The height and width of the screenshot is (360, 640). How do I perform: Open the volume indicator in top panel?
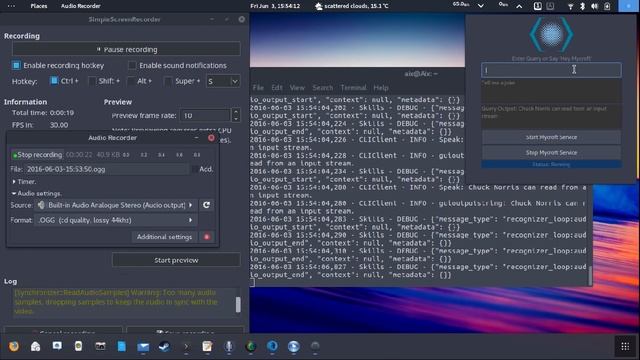coord(595,6)
